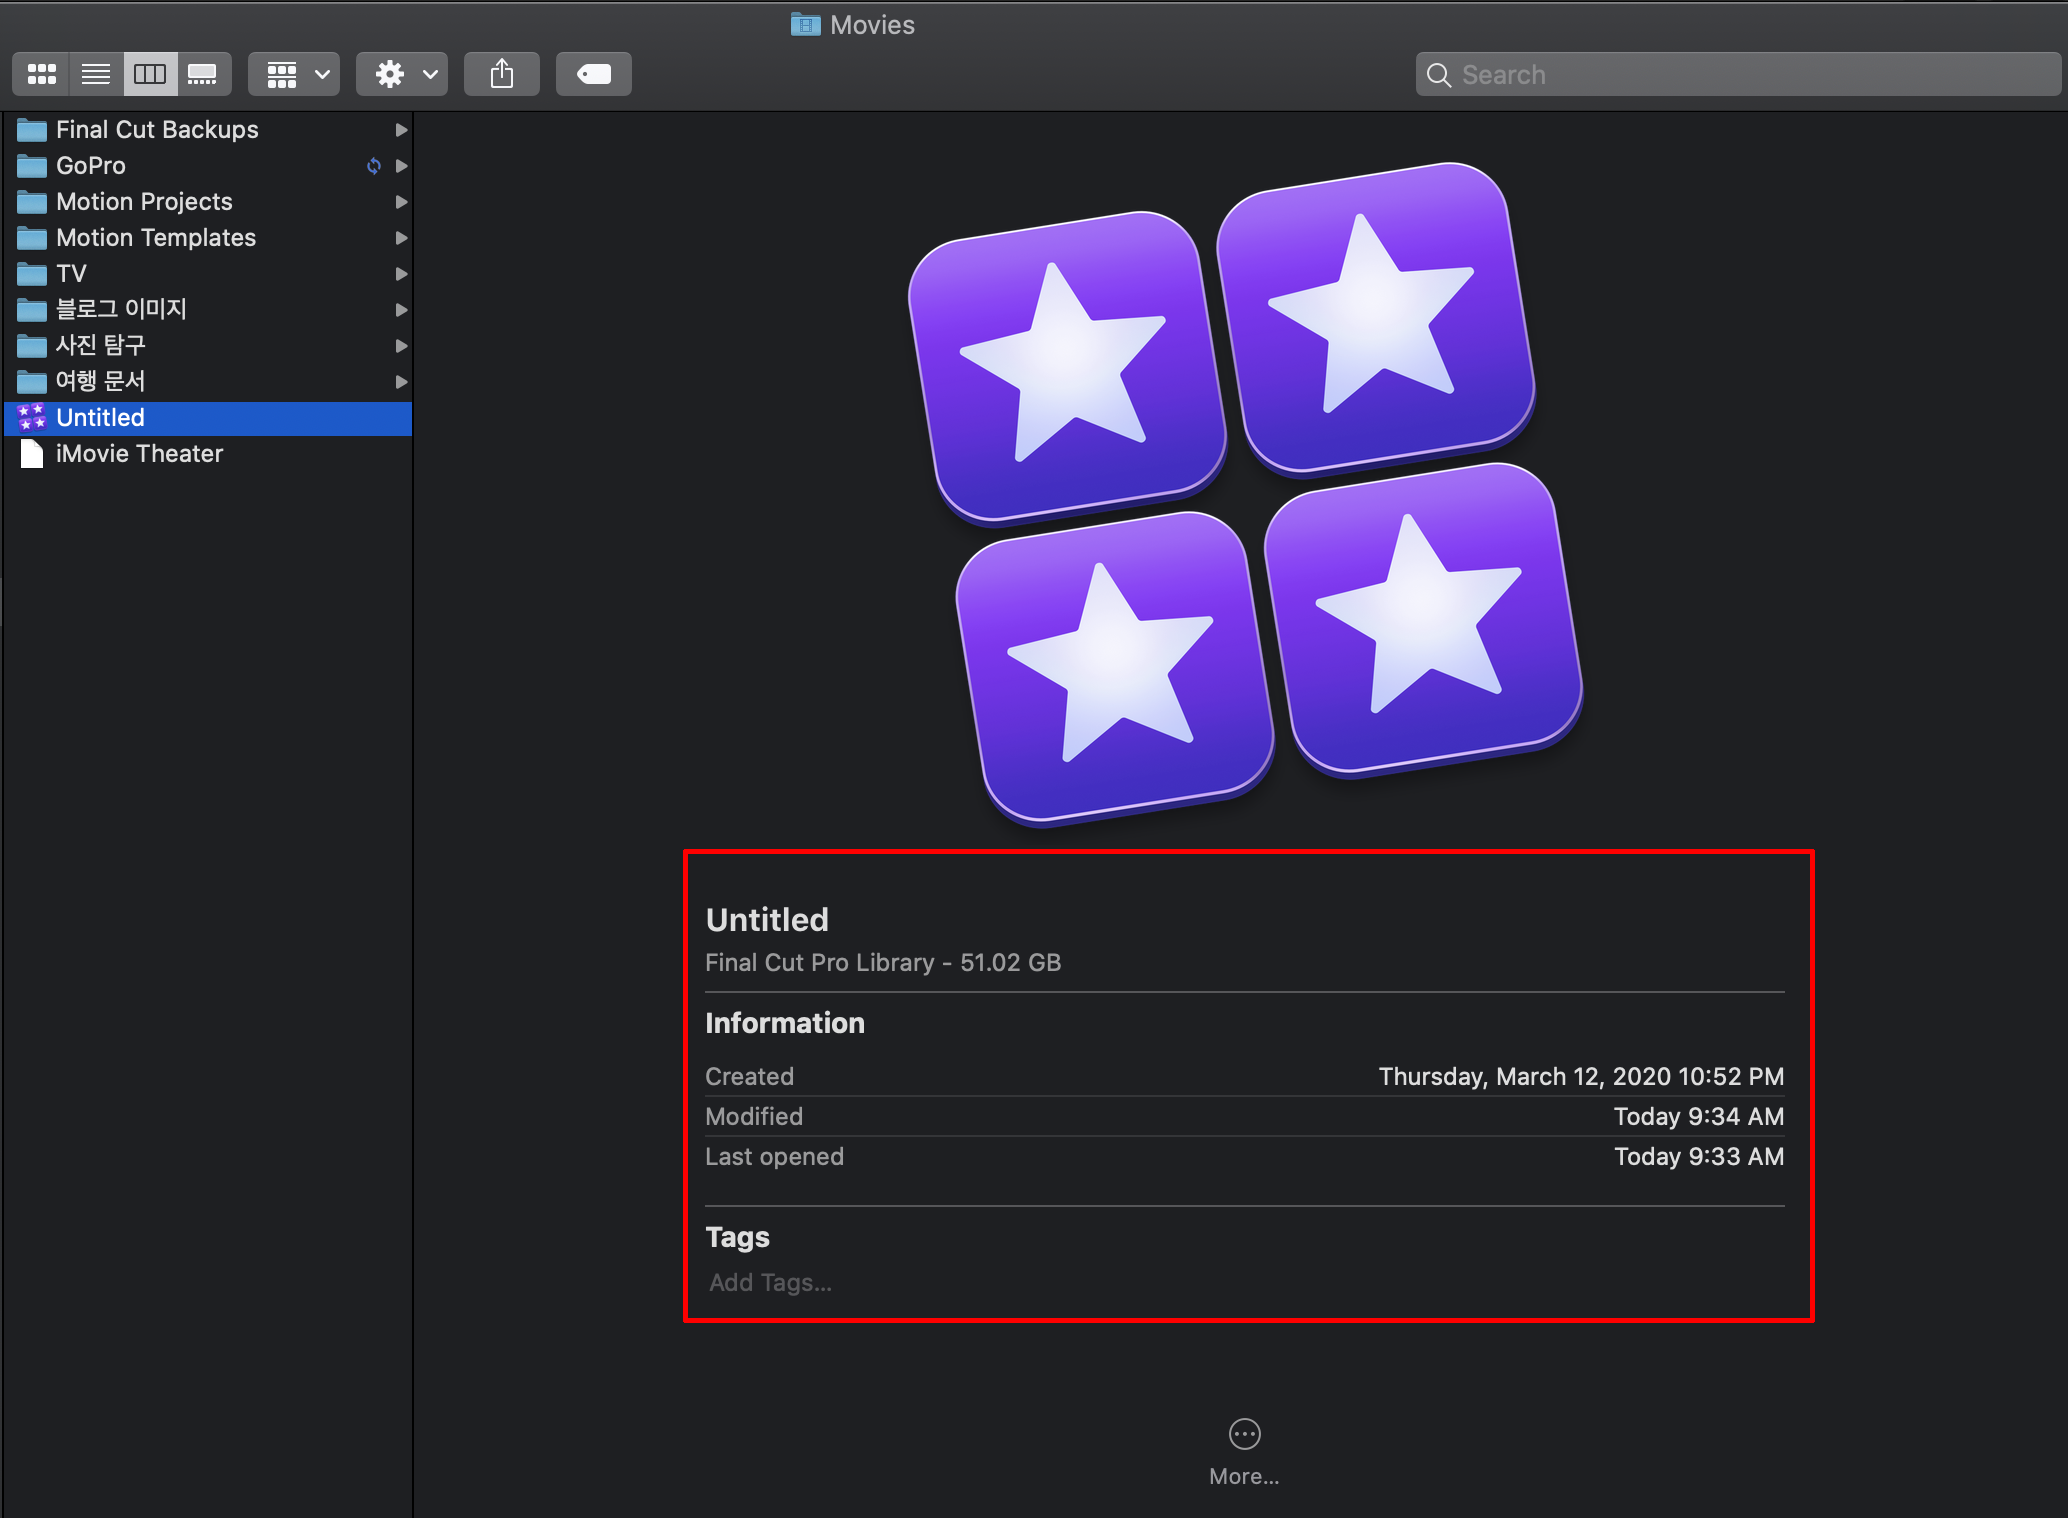Open the gear action menu
Image resolution: width=2068 pixels, height=1518 pixels.
point(402,74)
